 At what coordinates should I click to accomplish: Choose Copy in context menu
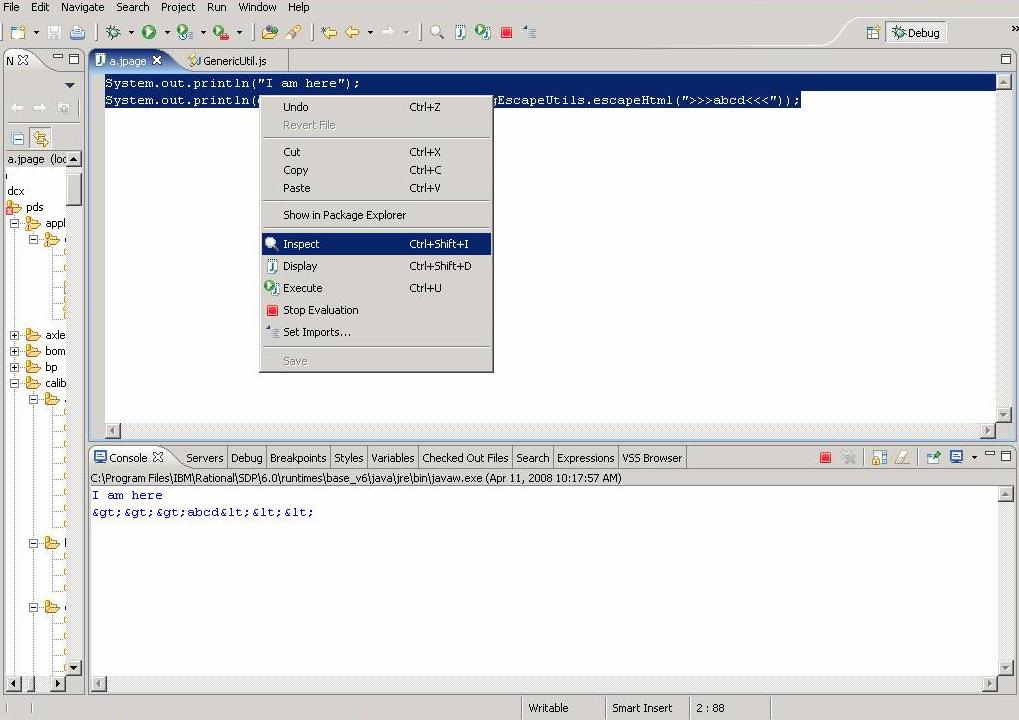[376, 170]
